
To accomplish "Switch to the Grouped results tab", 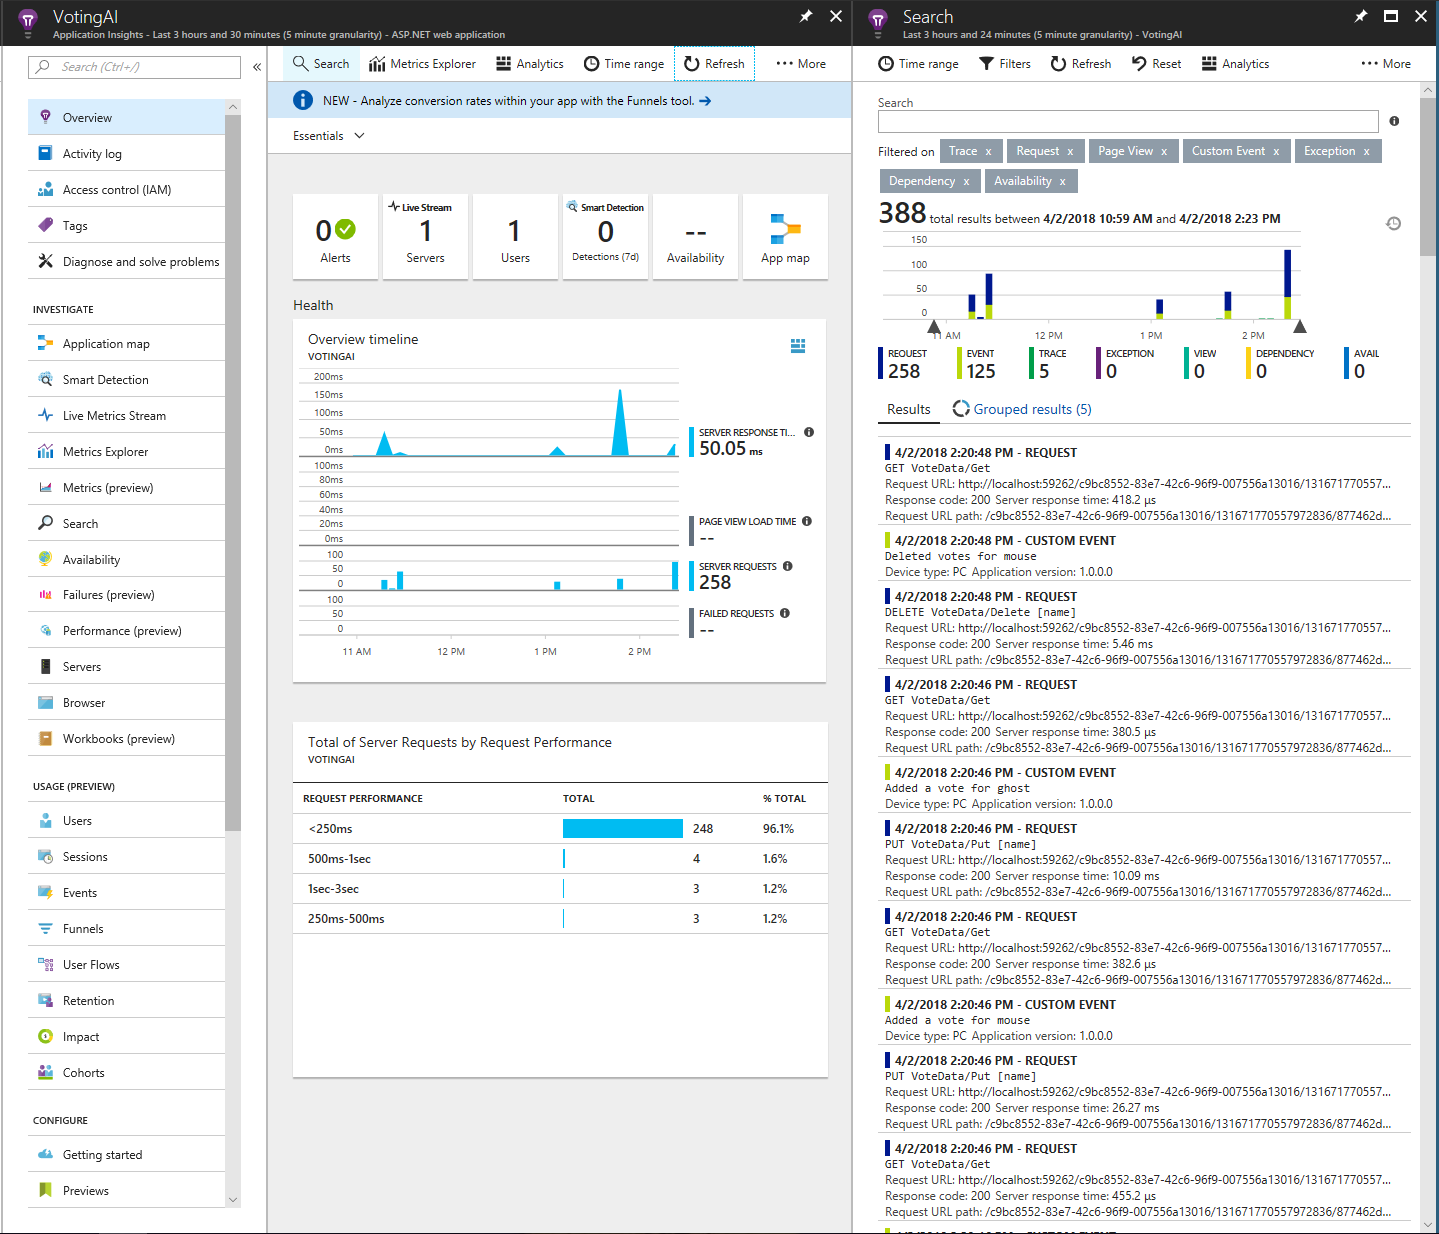I will coord(1032,409).
